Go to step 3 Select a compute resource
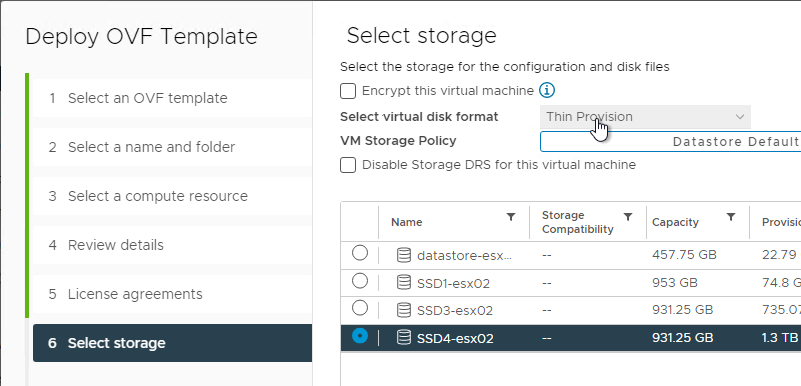This screenshot has height=386, width=801. click(x=173, y=196)
